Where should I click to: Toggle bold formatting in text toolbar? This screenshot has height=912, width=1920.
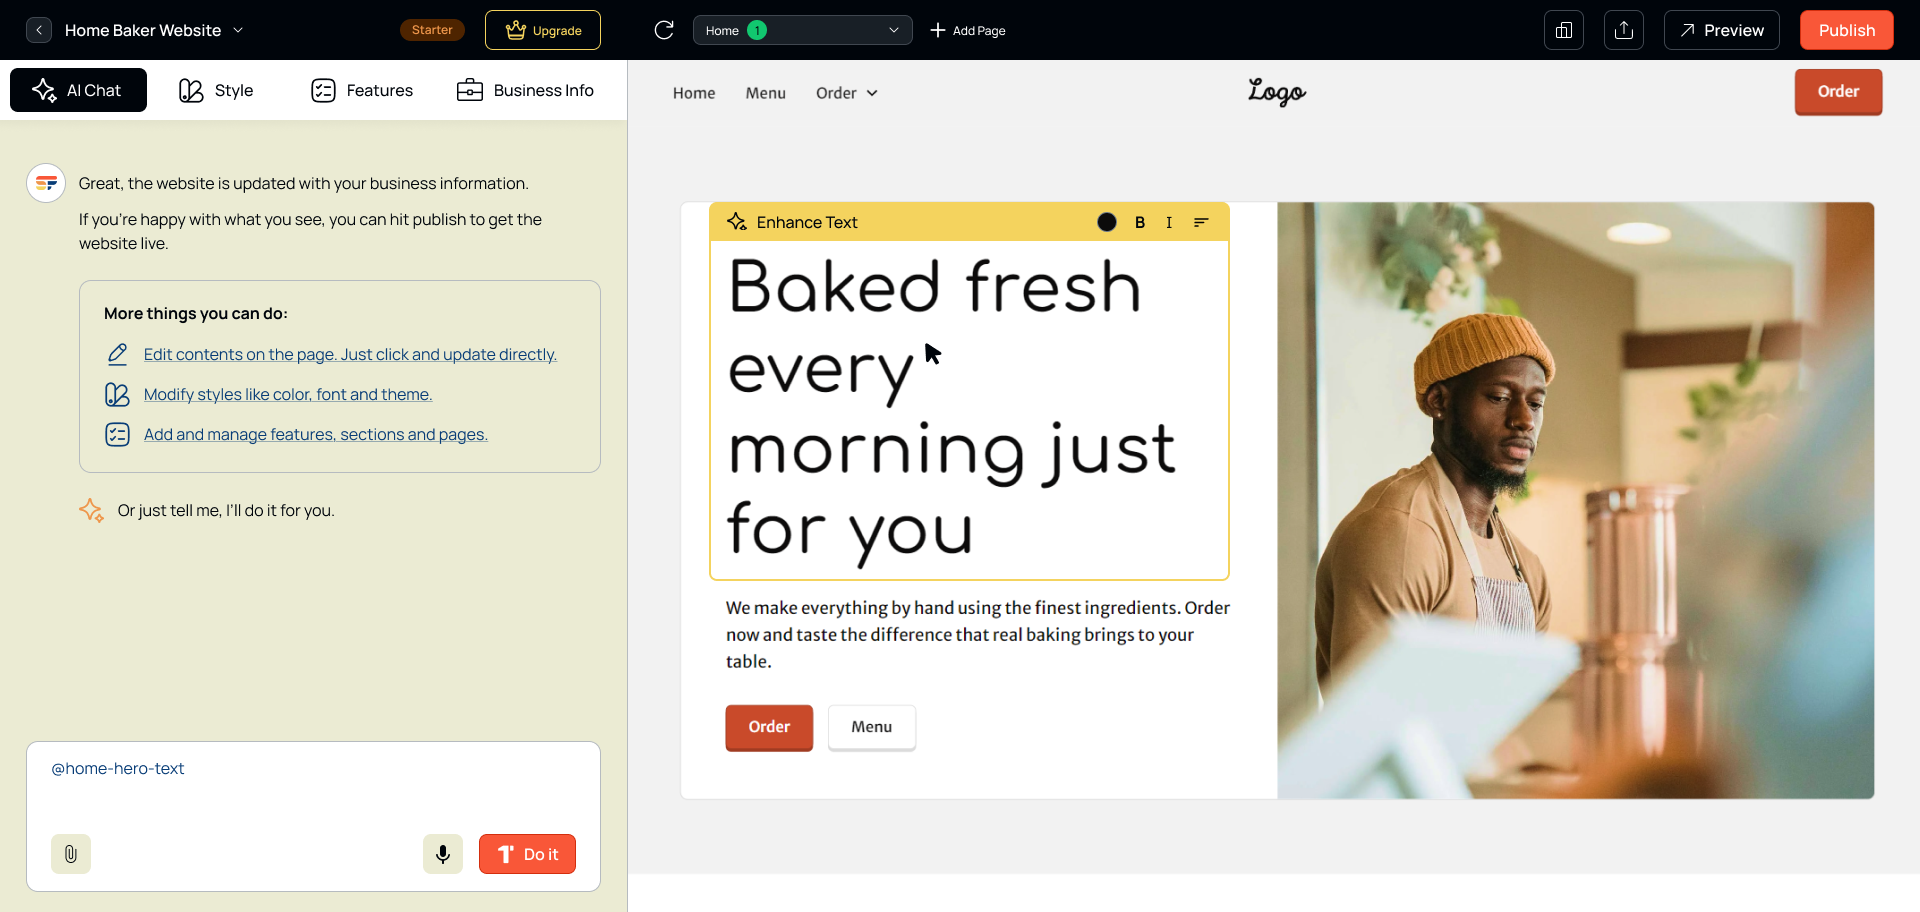tap(1140, 222)
